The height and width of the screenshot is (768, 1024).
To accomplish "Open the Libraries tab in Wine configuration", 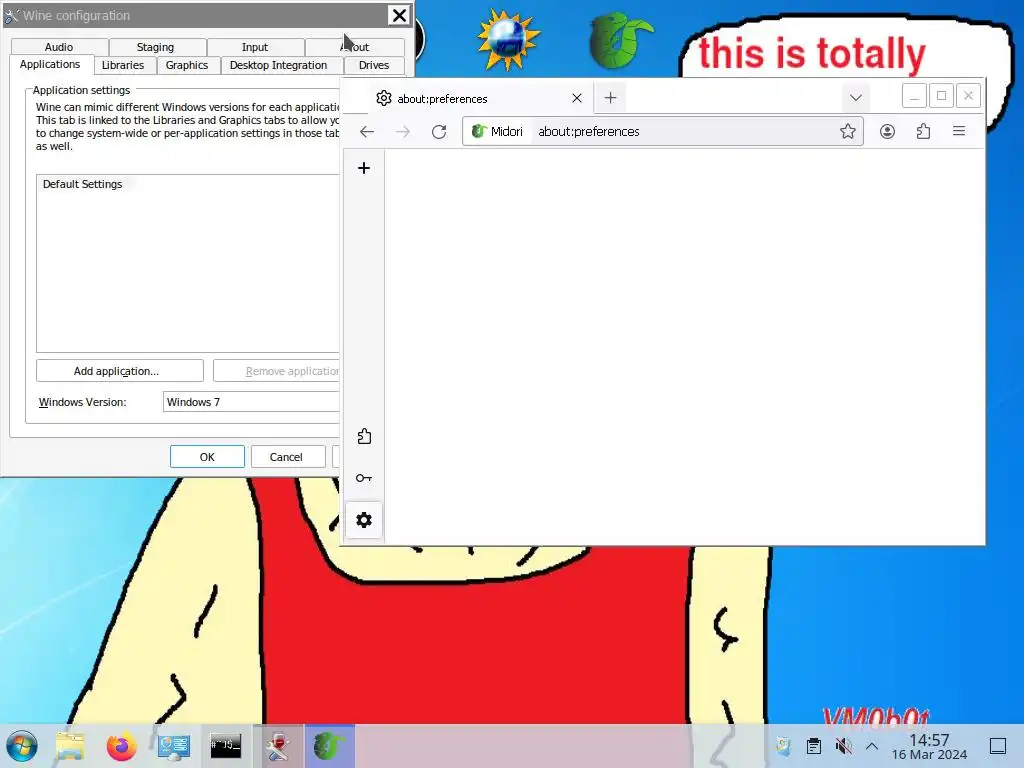I will pos(123,65).
